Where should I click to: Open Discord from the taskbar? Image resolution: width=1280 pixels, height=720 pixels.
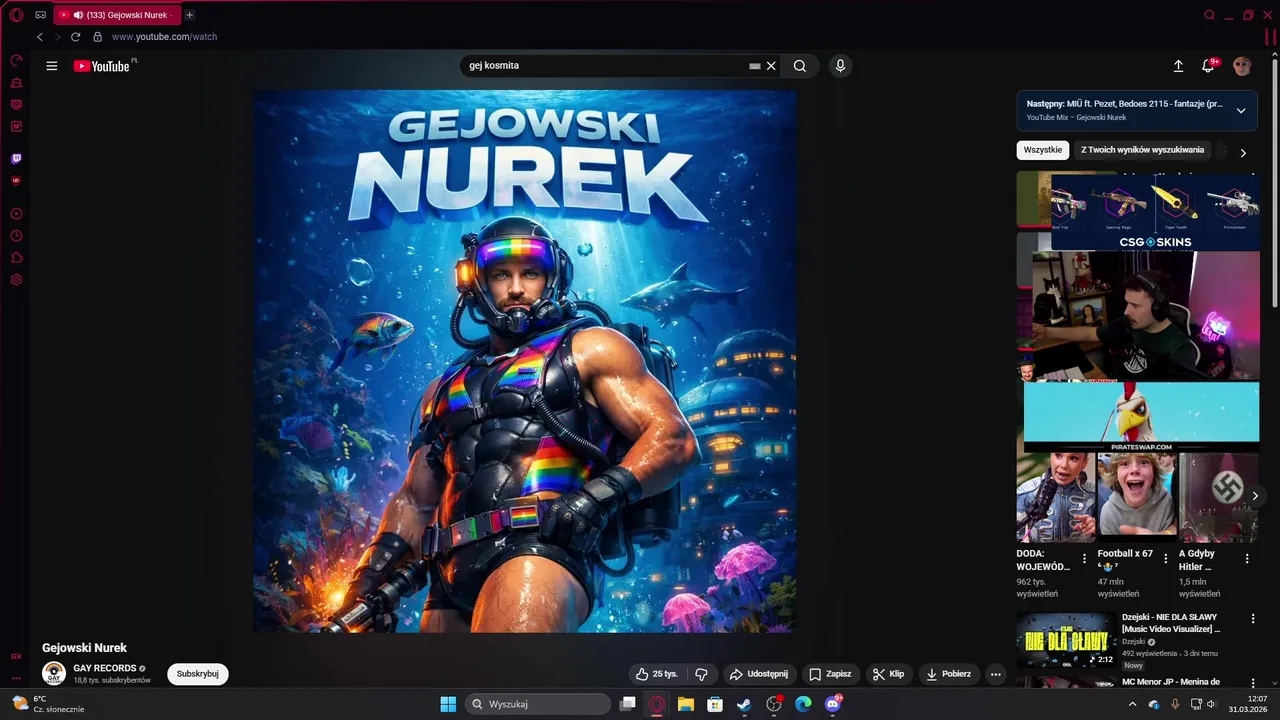pos(833,704)
